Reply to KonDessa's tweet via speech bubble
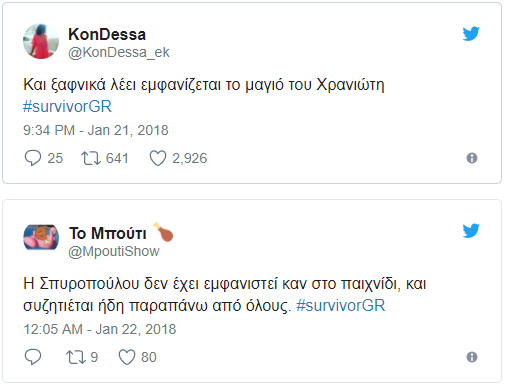The height and width of the screenshot is (387, 505). pos(33,158)
